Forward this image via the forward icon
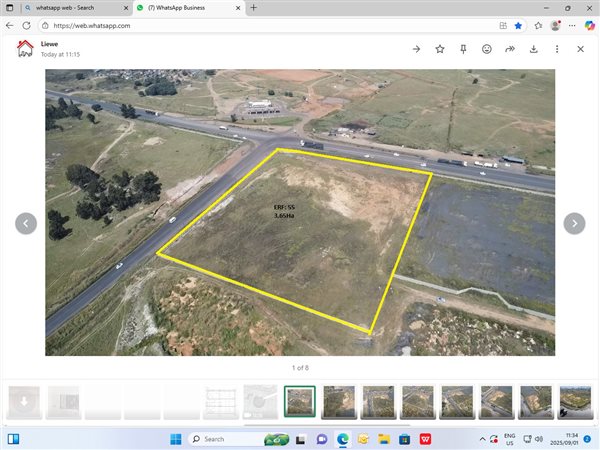Screen dimensions: 600x450 click(x=510, y=49)
